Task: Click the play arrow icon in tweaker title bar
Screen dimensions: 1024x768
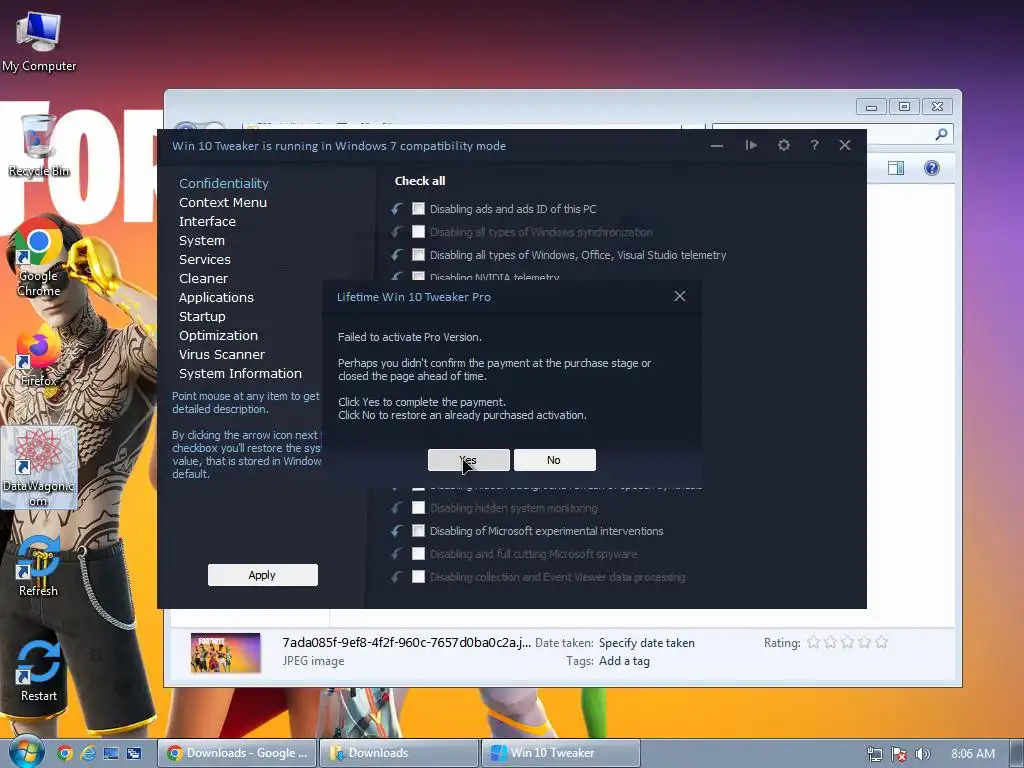Action: click(x=752, y=145)
